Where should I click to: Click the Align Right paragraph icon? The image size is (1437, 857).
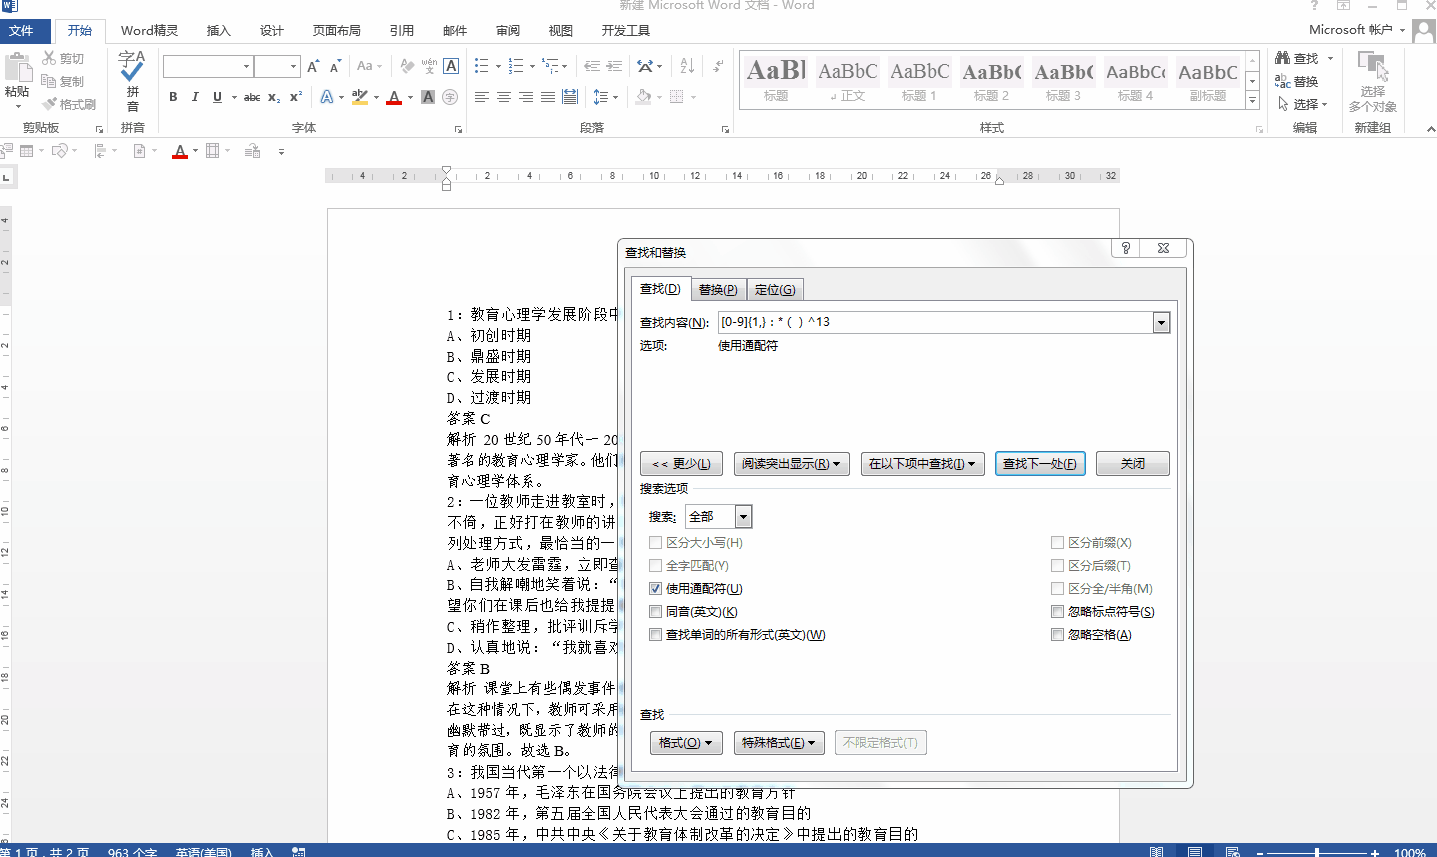[526, 97]
